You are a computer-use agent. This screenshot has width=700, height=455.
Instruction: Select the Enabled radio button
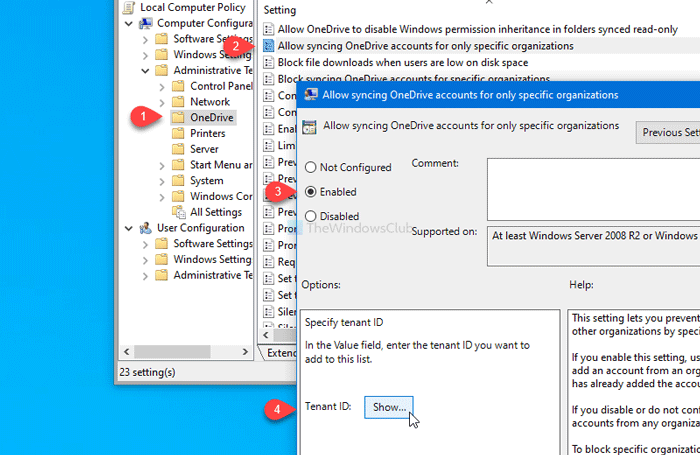pyautogui.click(x=310, y=192)
